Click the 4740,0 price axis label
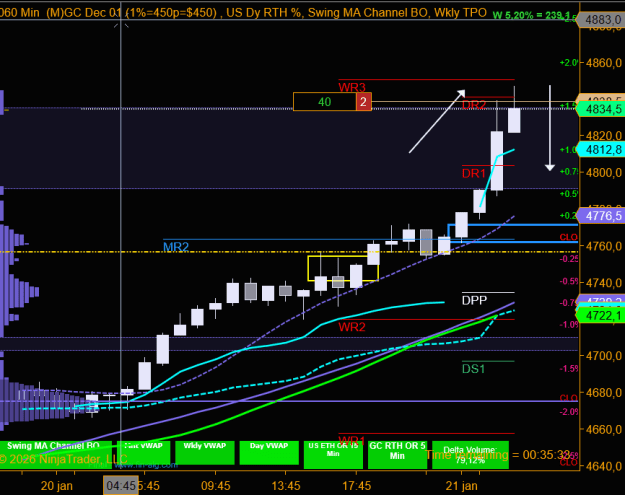The height and width of the screenshot is (495, 625). [604, 283]
